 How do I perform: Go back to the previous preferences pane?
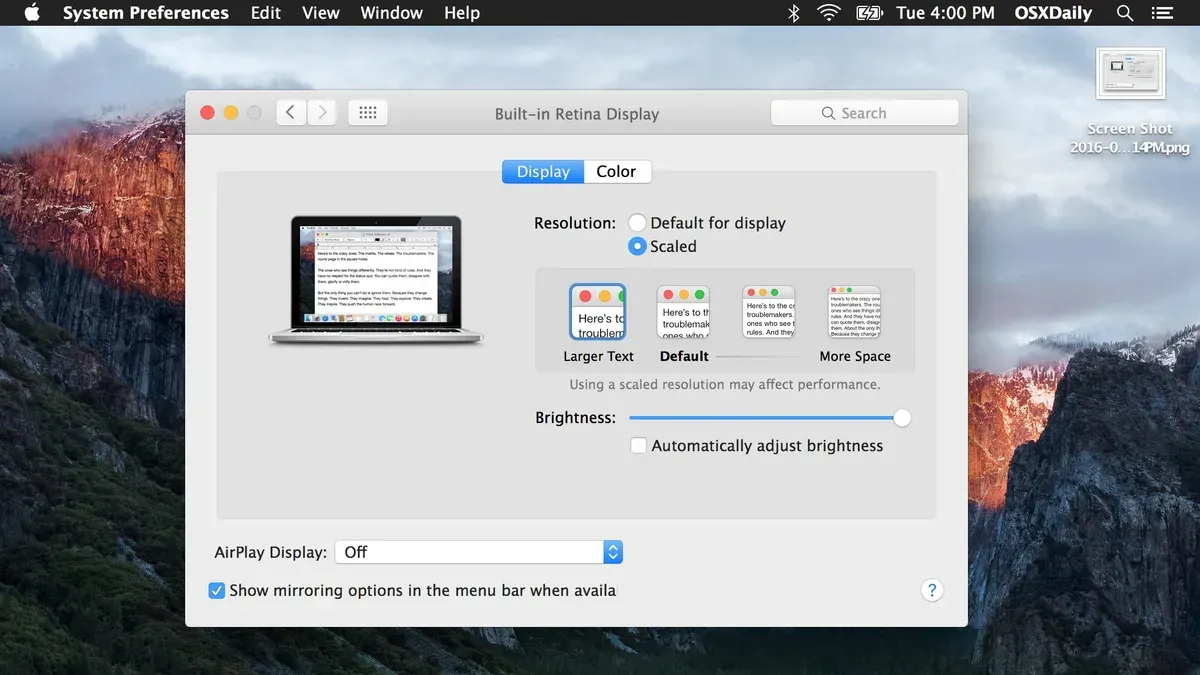(x=290, y=113)
